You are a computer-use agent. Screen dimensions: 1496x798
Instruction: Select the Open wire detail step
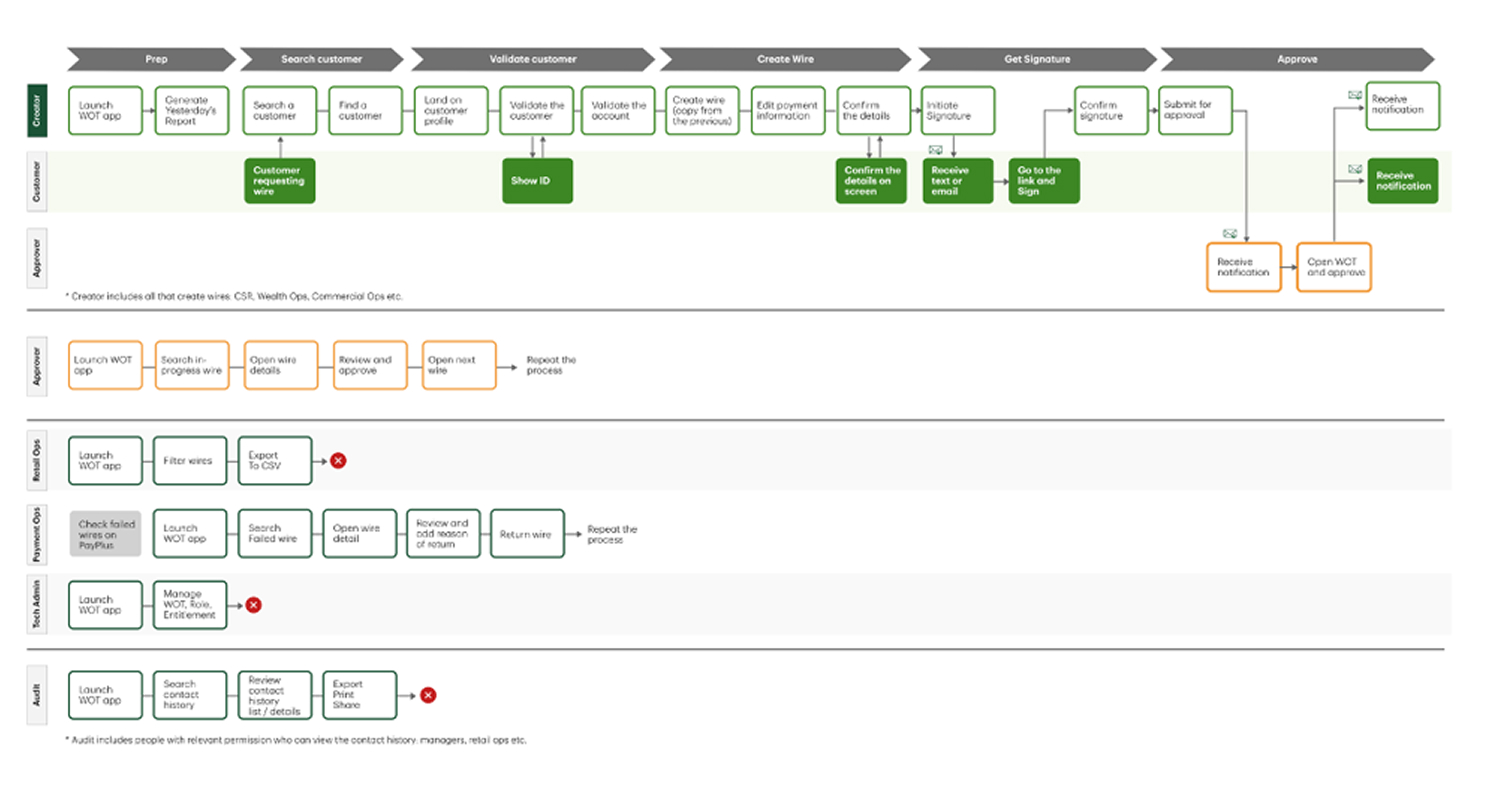(x=359, y=533)
